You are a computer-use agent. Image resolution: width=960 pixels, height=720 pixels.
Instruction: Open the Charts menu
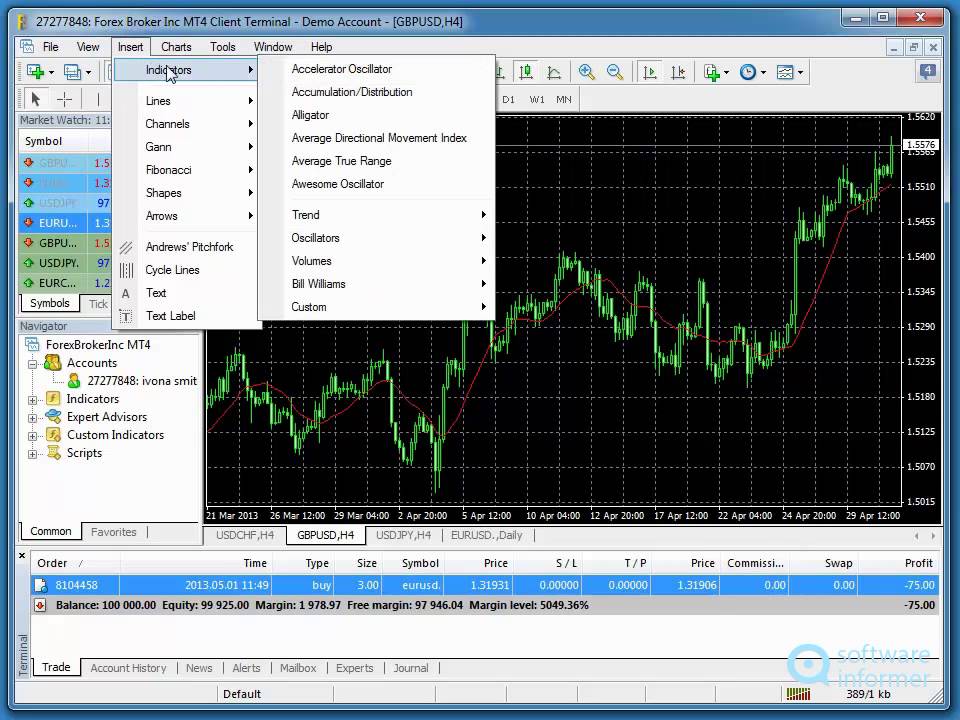[176, 47]
